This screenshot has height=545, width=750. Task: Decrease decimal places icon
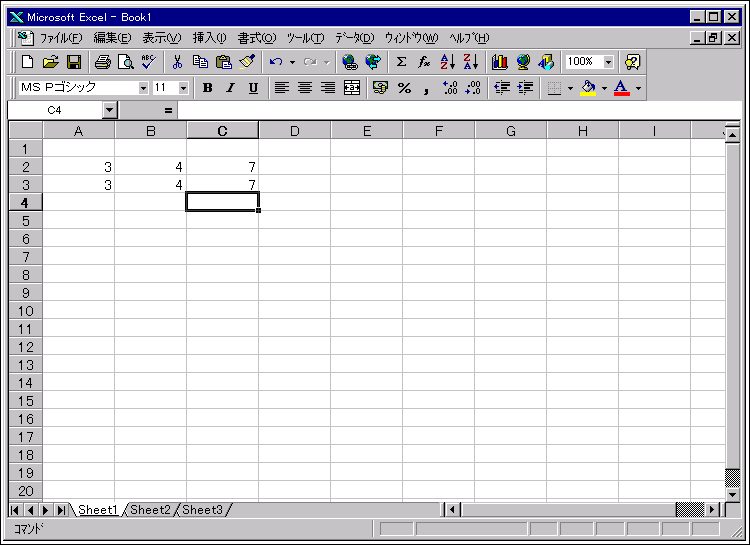pos(473,88)
